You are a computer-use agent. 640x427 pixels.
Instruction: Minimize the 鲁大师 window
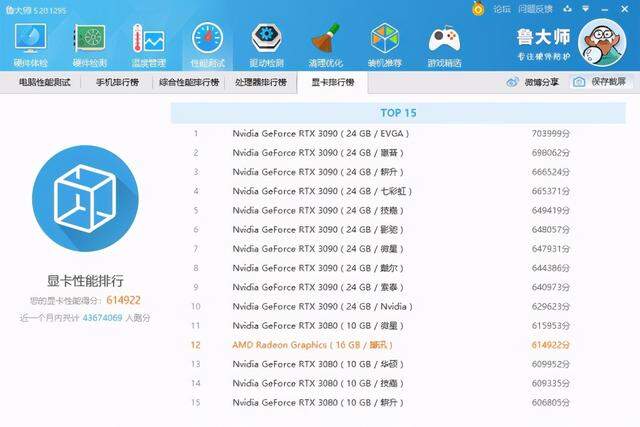(605, 9)
